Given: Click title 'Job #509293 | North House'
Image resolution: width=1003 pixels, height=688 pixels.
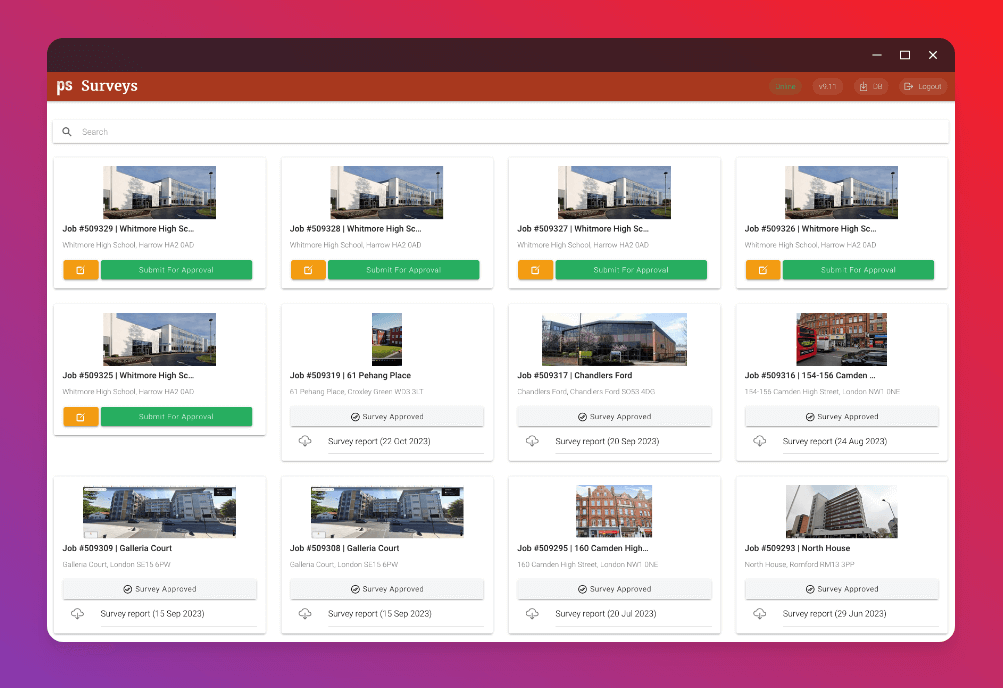Looking at the screenshot, I should click(x=798, y=548).
